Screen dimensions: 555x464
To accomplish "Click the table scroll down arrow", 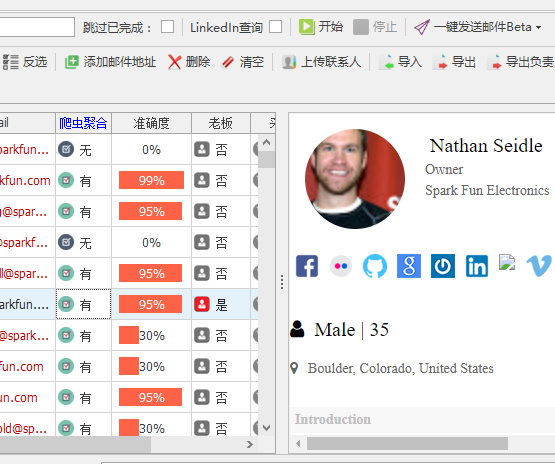I will point(267,428).
